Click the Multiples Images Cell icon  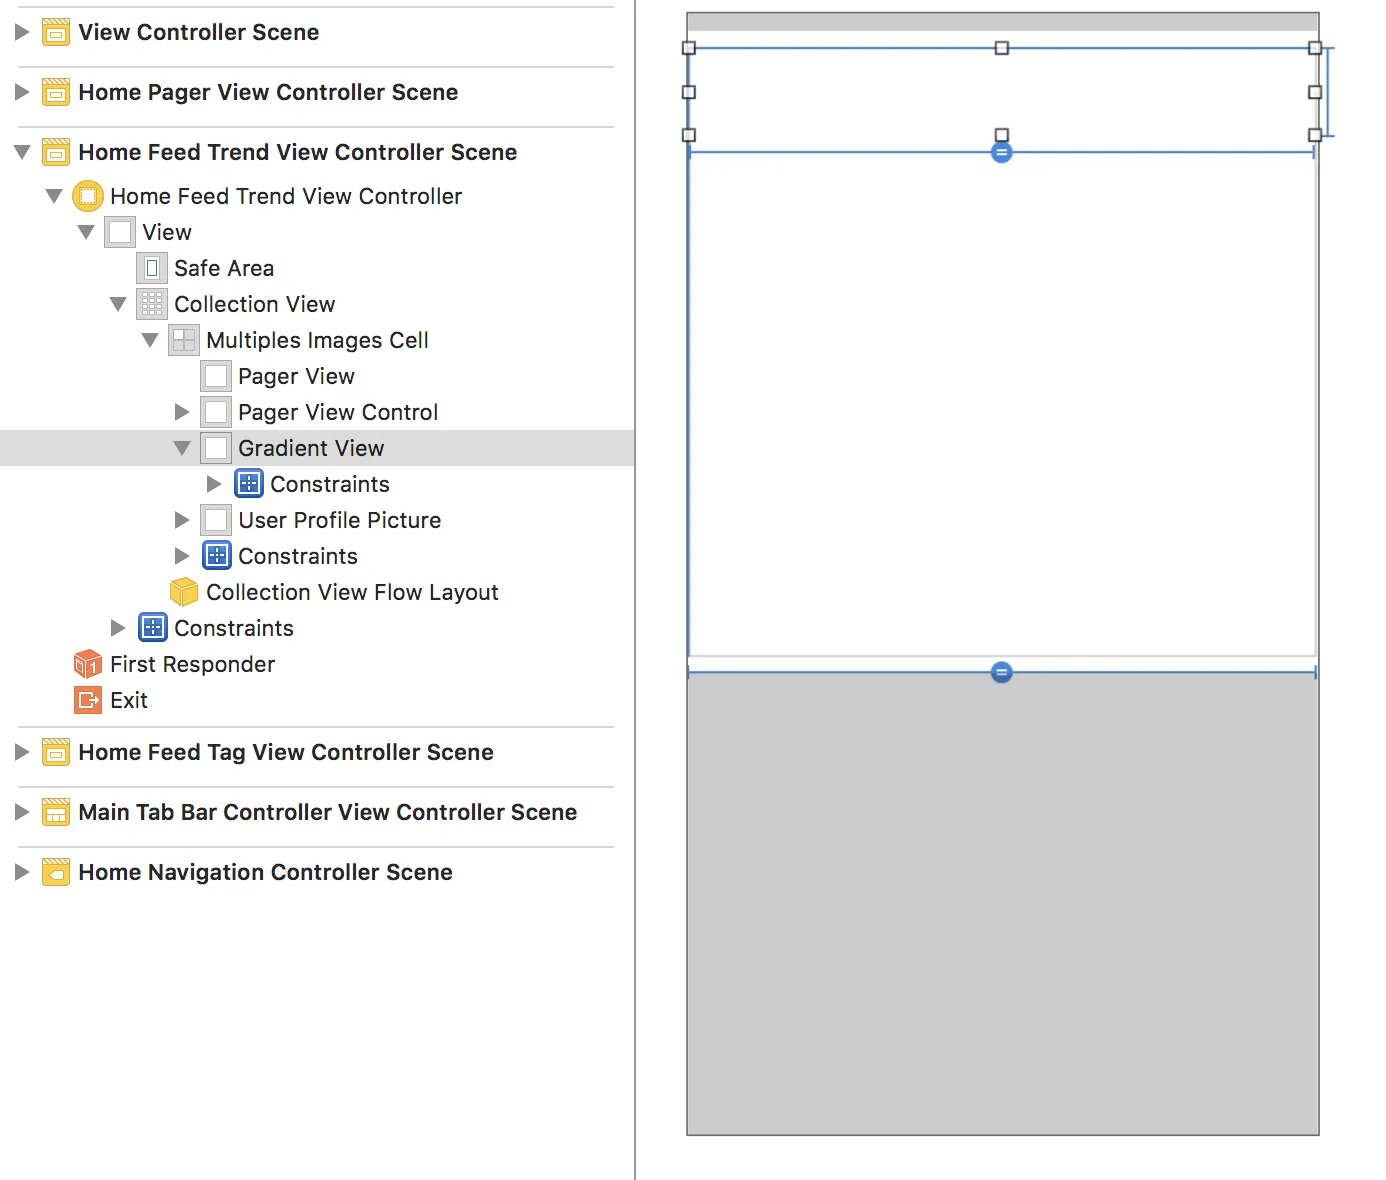(184, 340)
